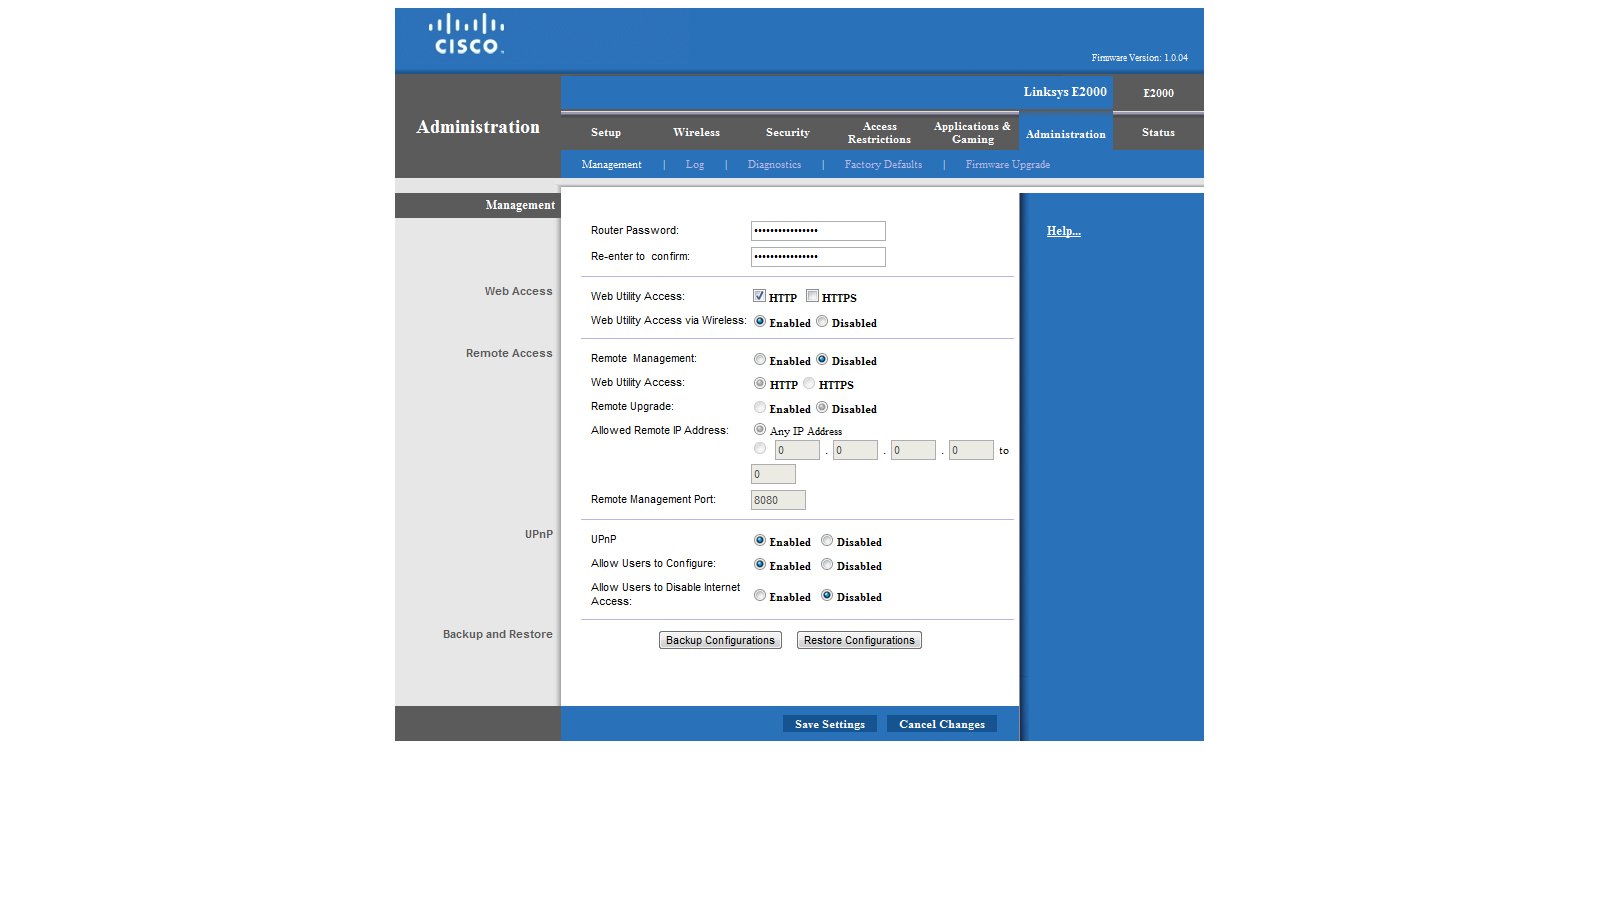Enable Remote Upgrade

[x=760, y=408]
